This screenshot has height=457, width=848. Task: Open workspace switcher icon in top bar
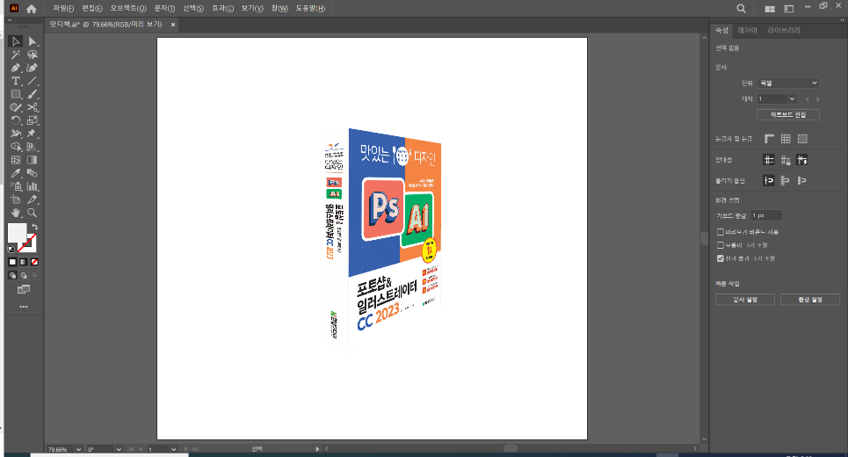[x=789, y=9]
